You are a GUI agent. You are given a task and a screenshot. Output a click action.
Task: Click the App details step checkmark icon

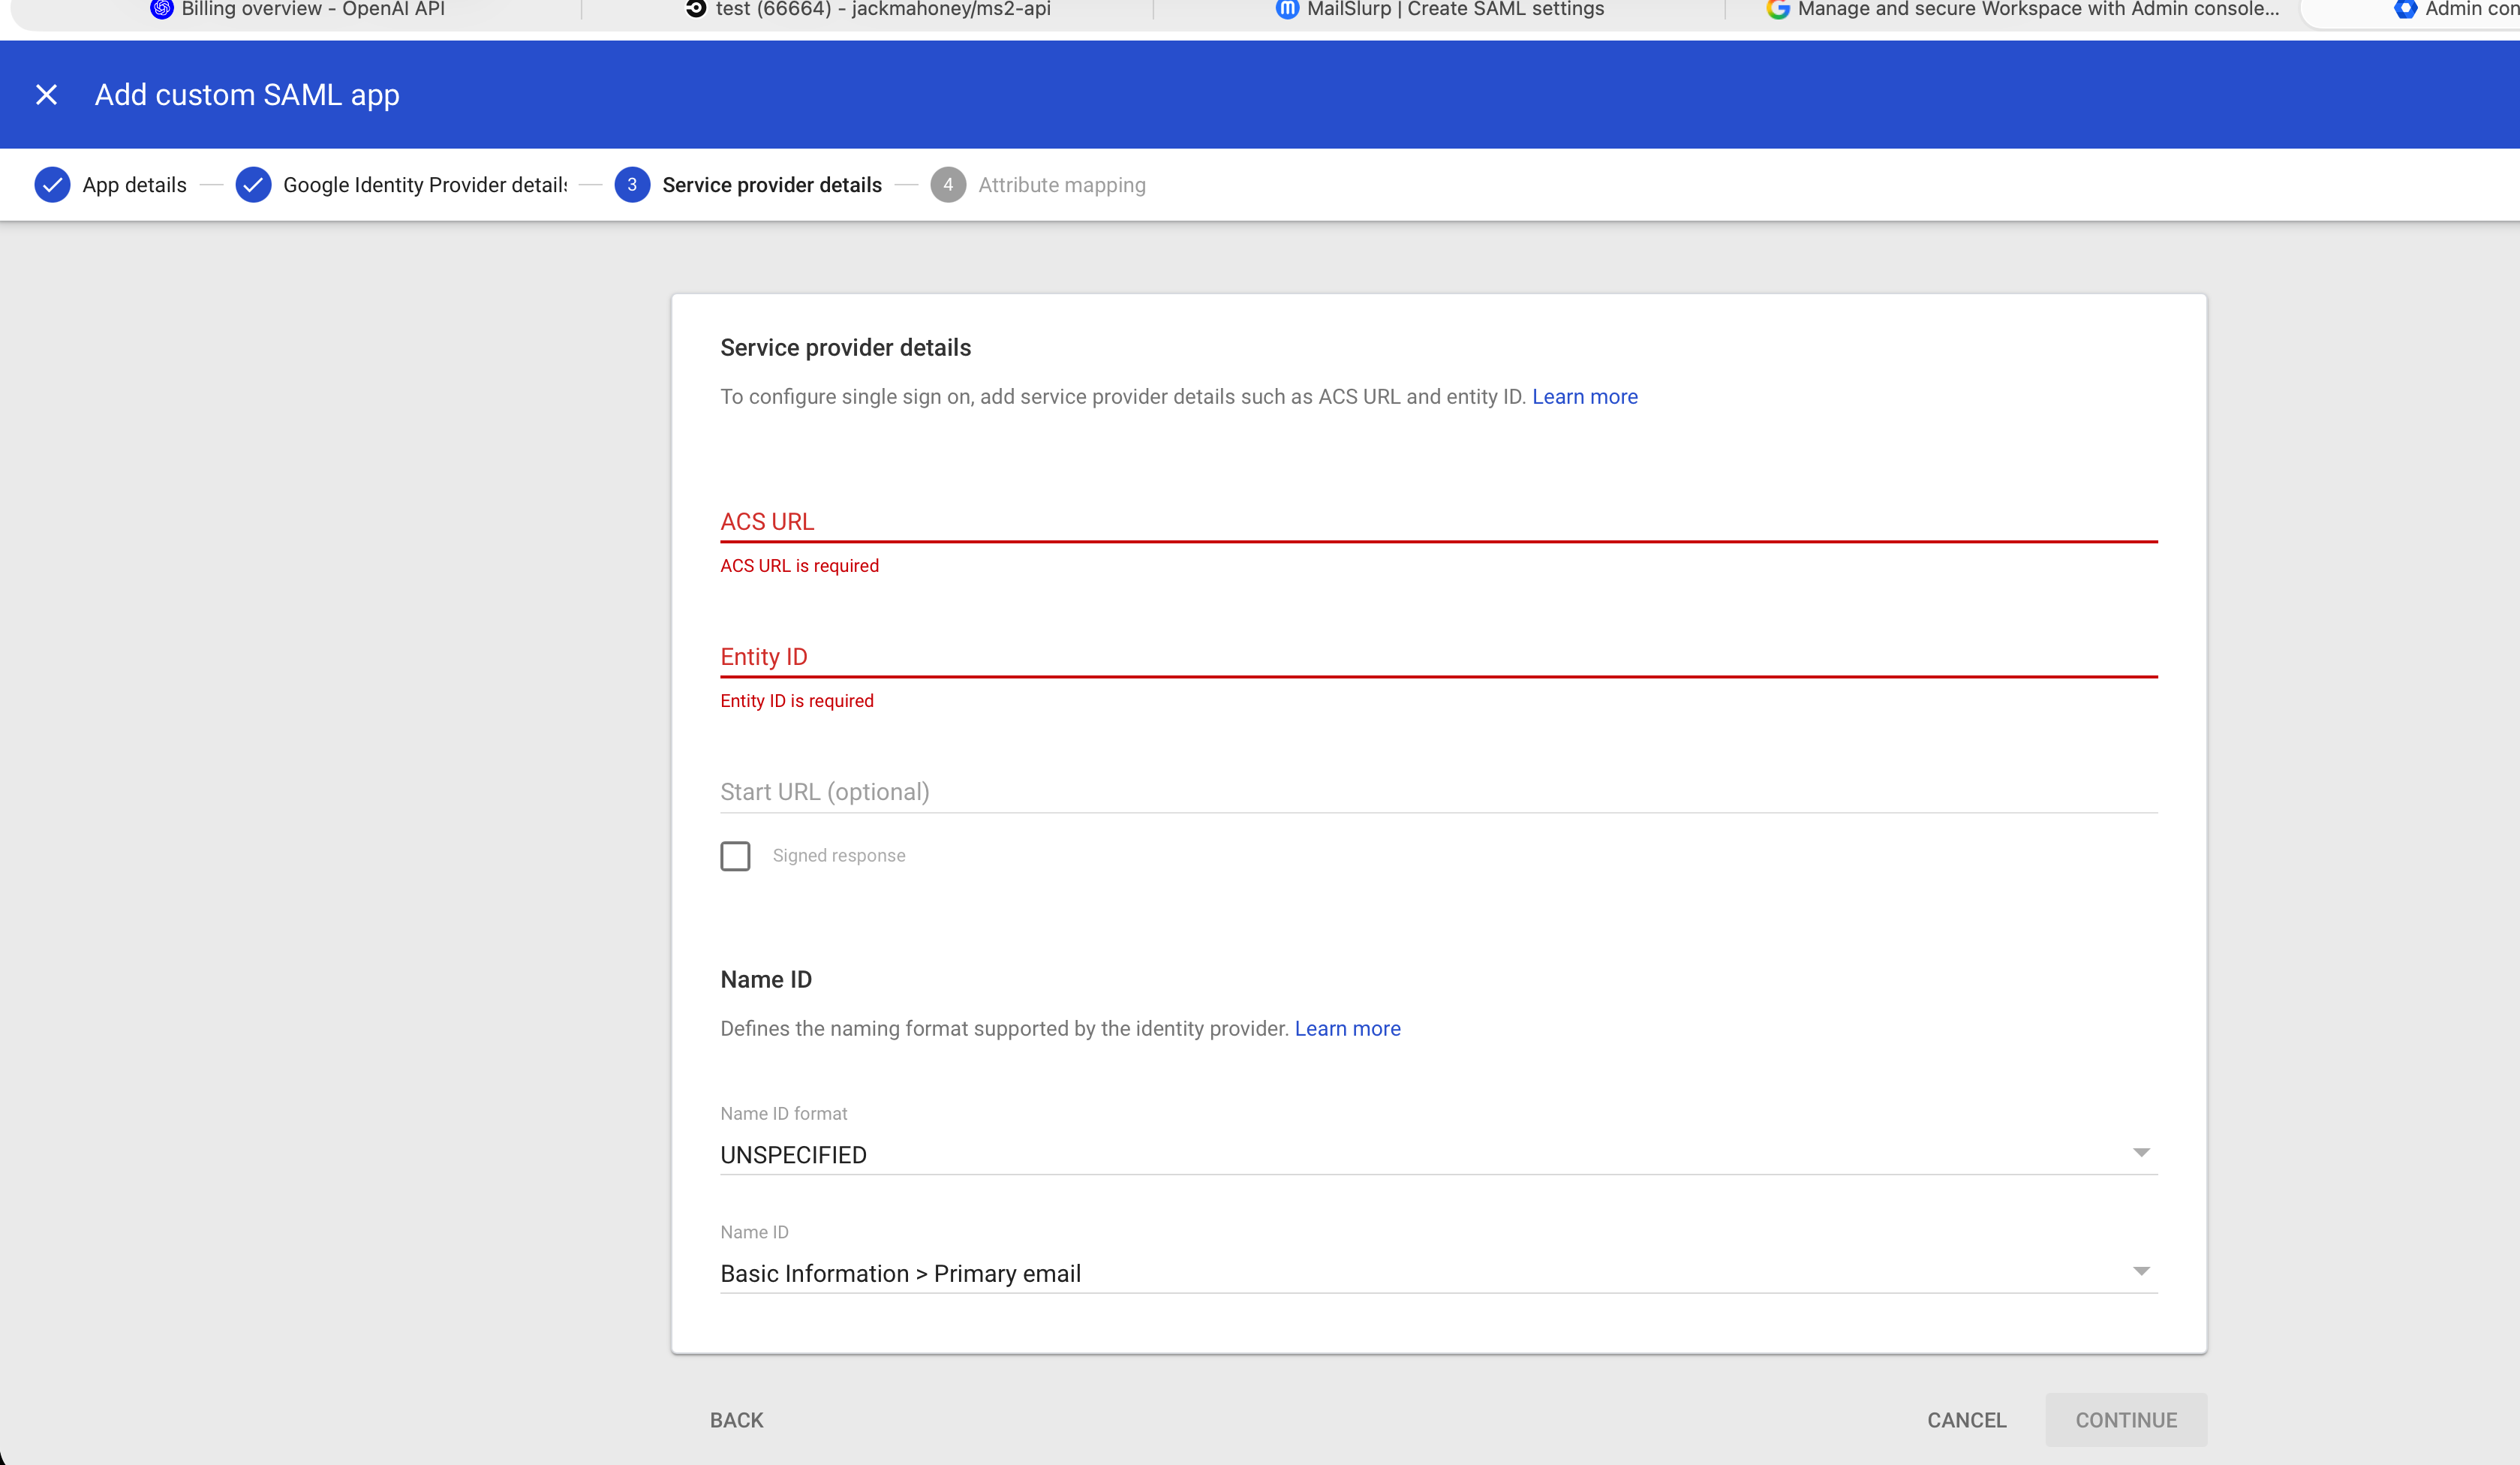[52, 185]
